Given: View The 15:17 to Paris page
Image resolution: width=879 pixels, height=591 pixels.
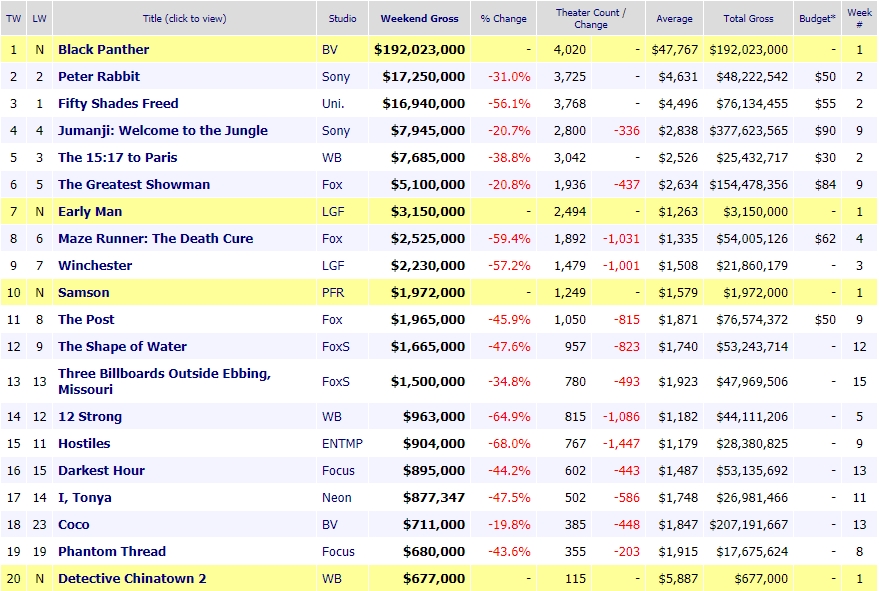Looking at the screenshot, I should [x=118, y=158].
